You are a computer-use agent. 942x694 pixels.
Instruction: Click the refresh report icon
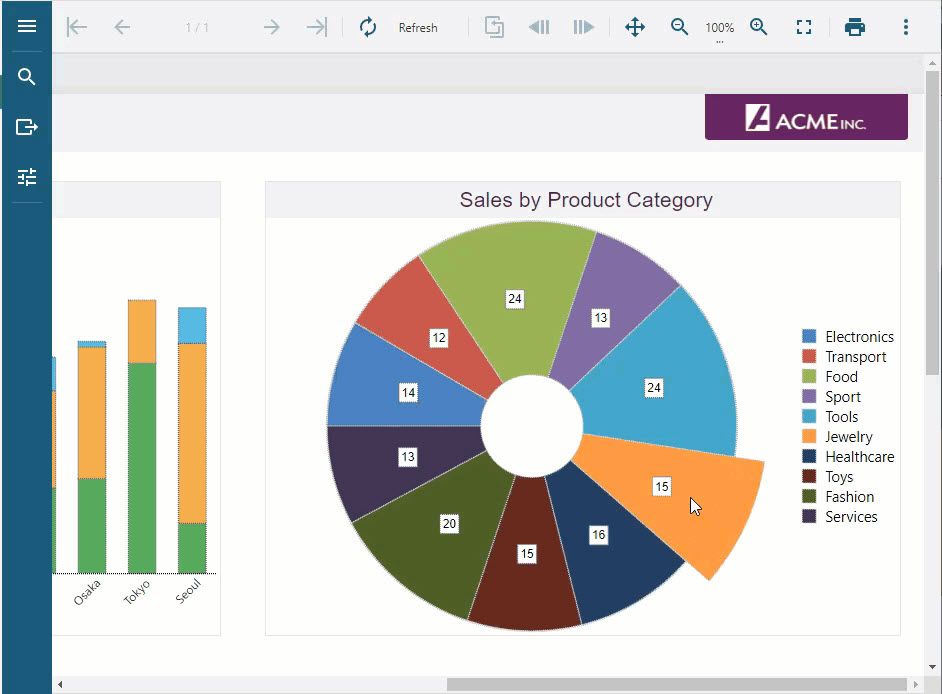[368, 27]
